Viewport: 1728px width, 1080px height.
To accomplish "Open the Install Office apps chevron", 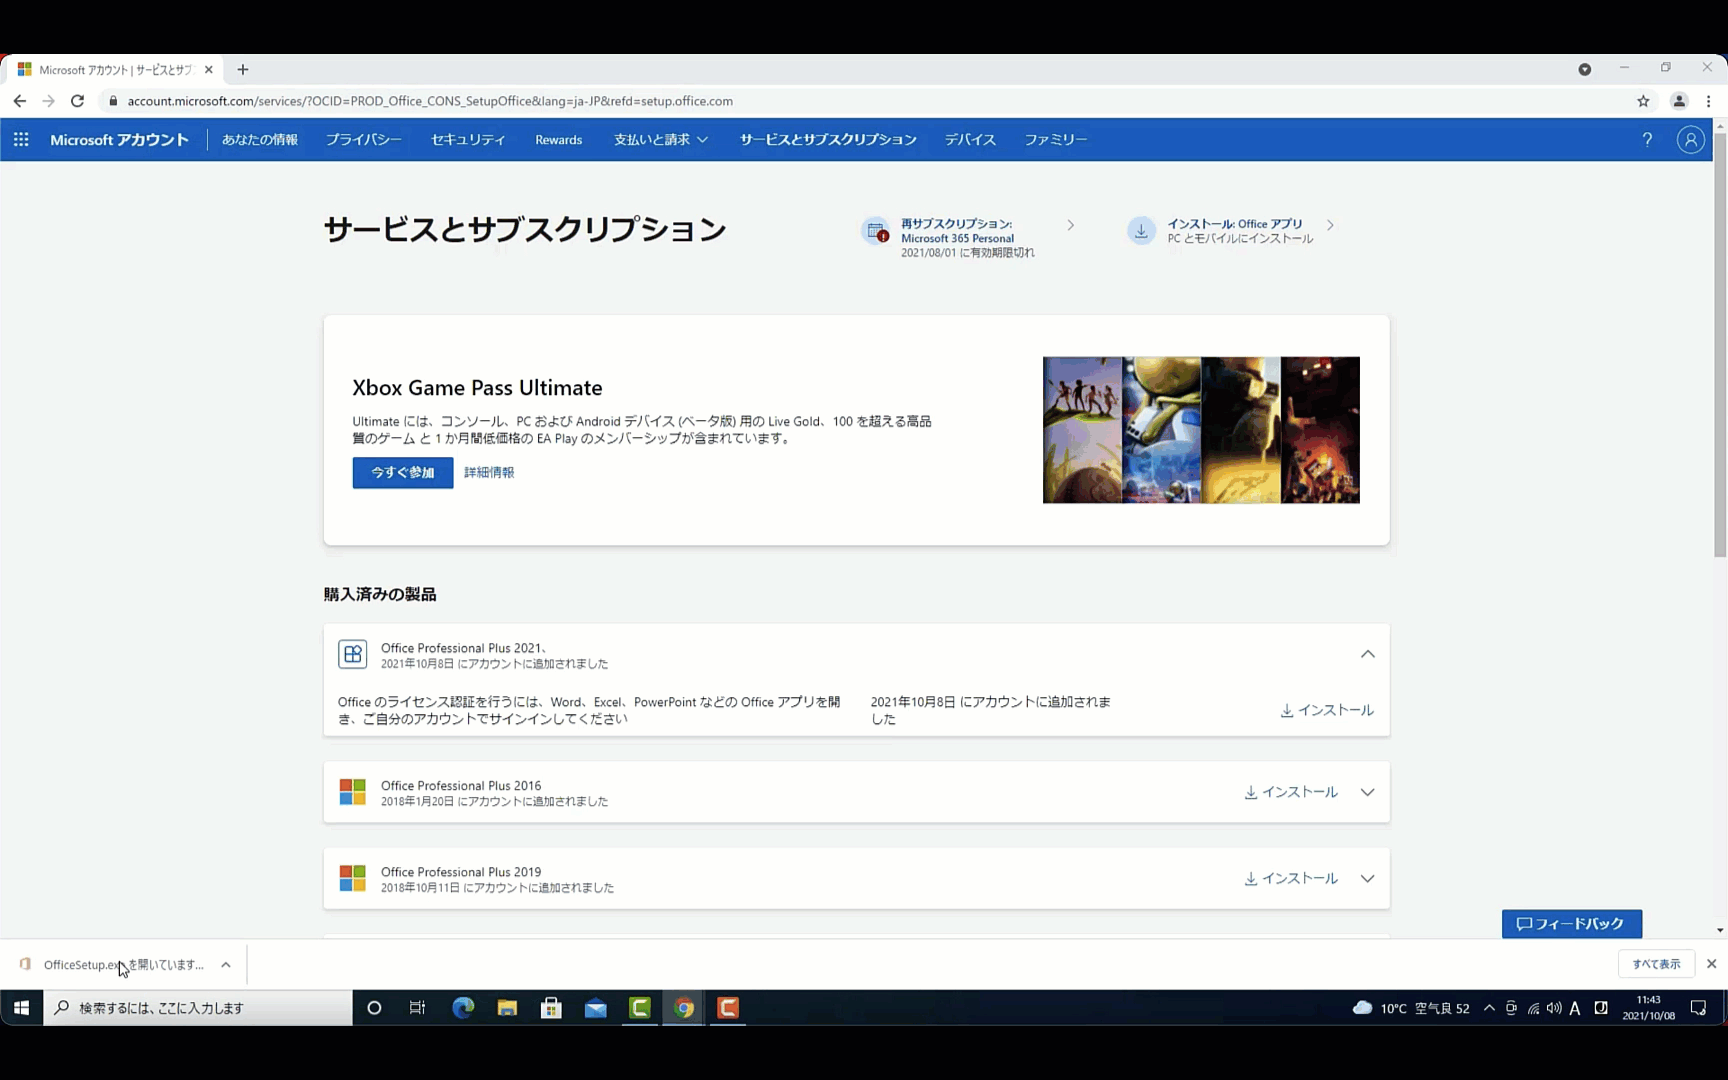I will [1330, 225].
